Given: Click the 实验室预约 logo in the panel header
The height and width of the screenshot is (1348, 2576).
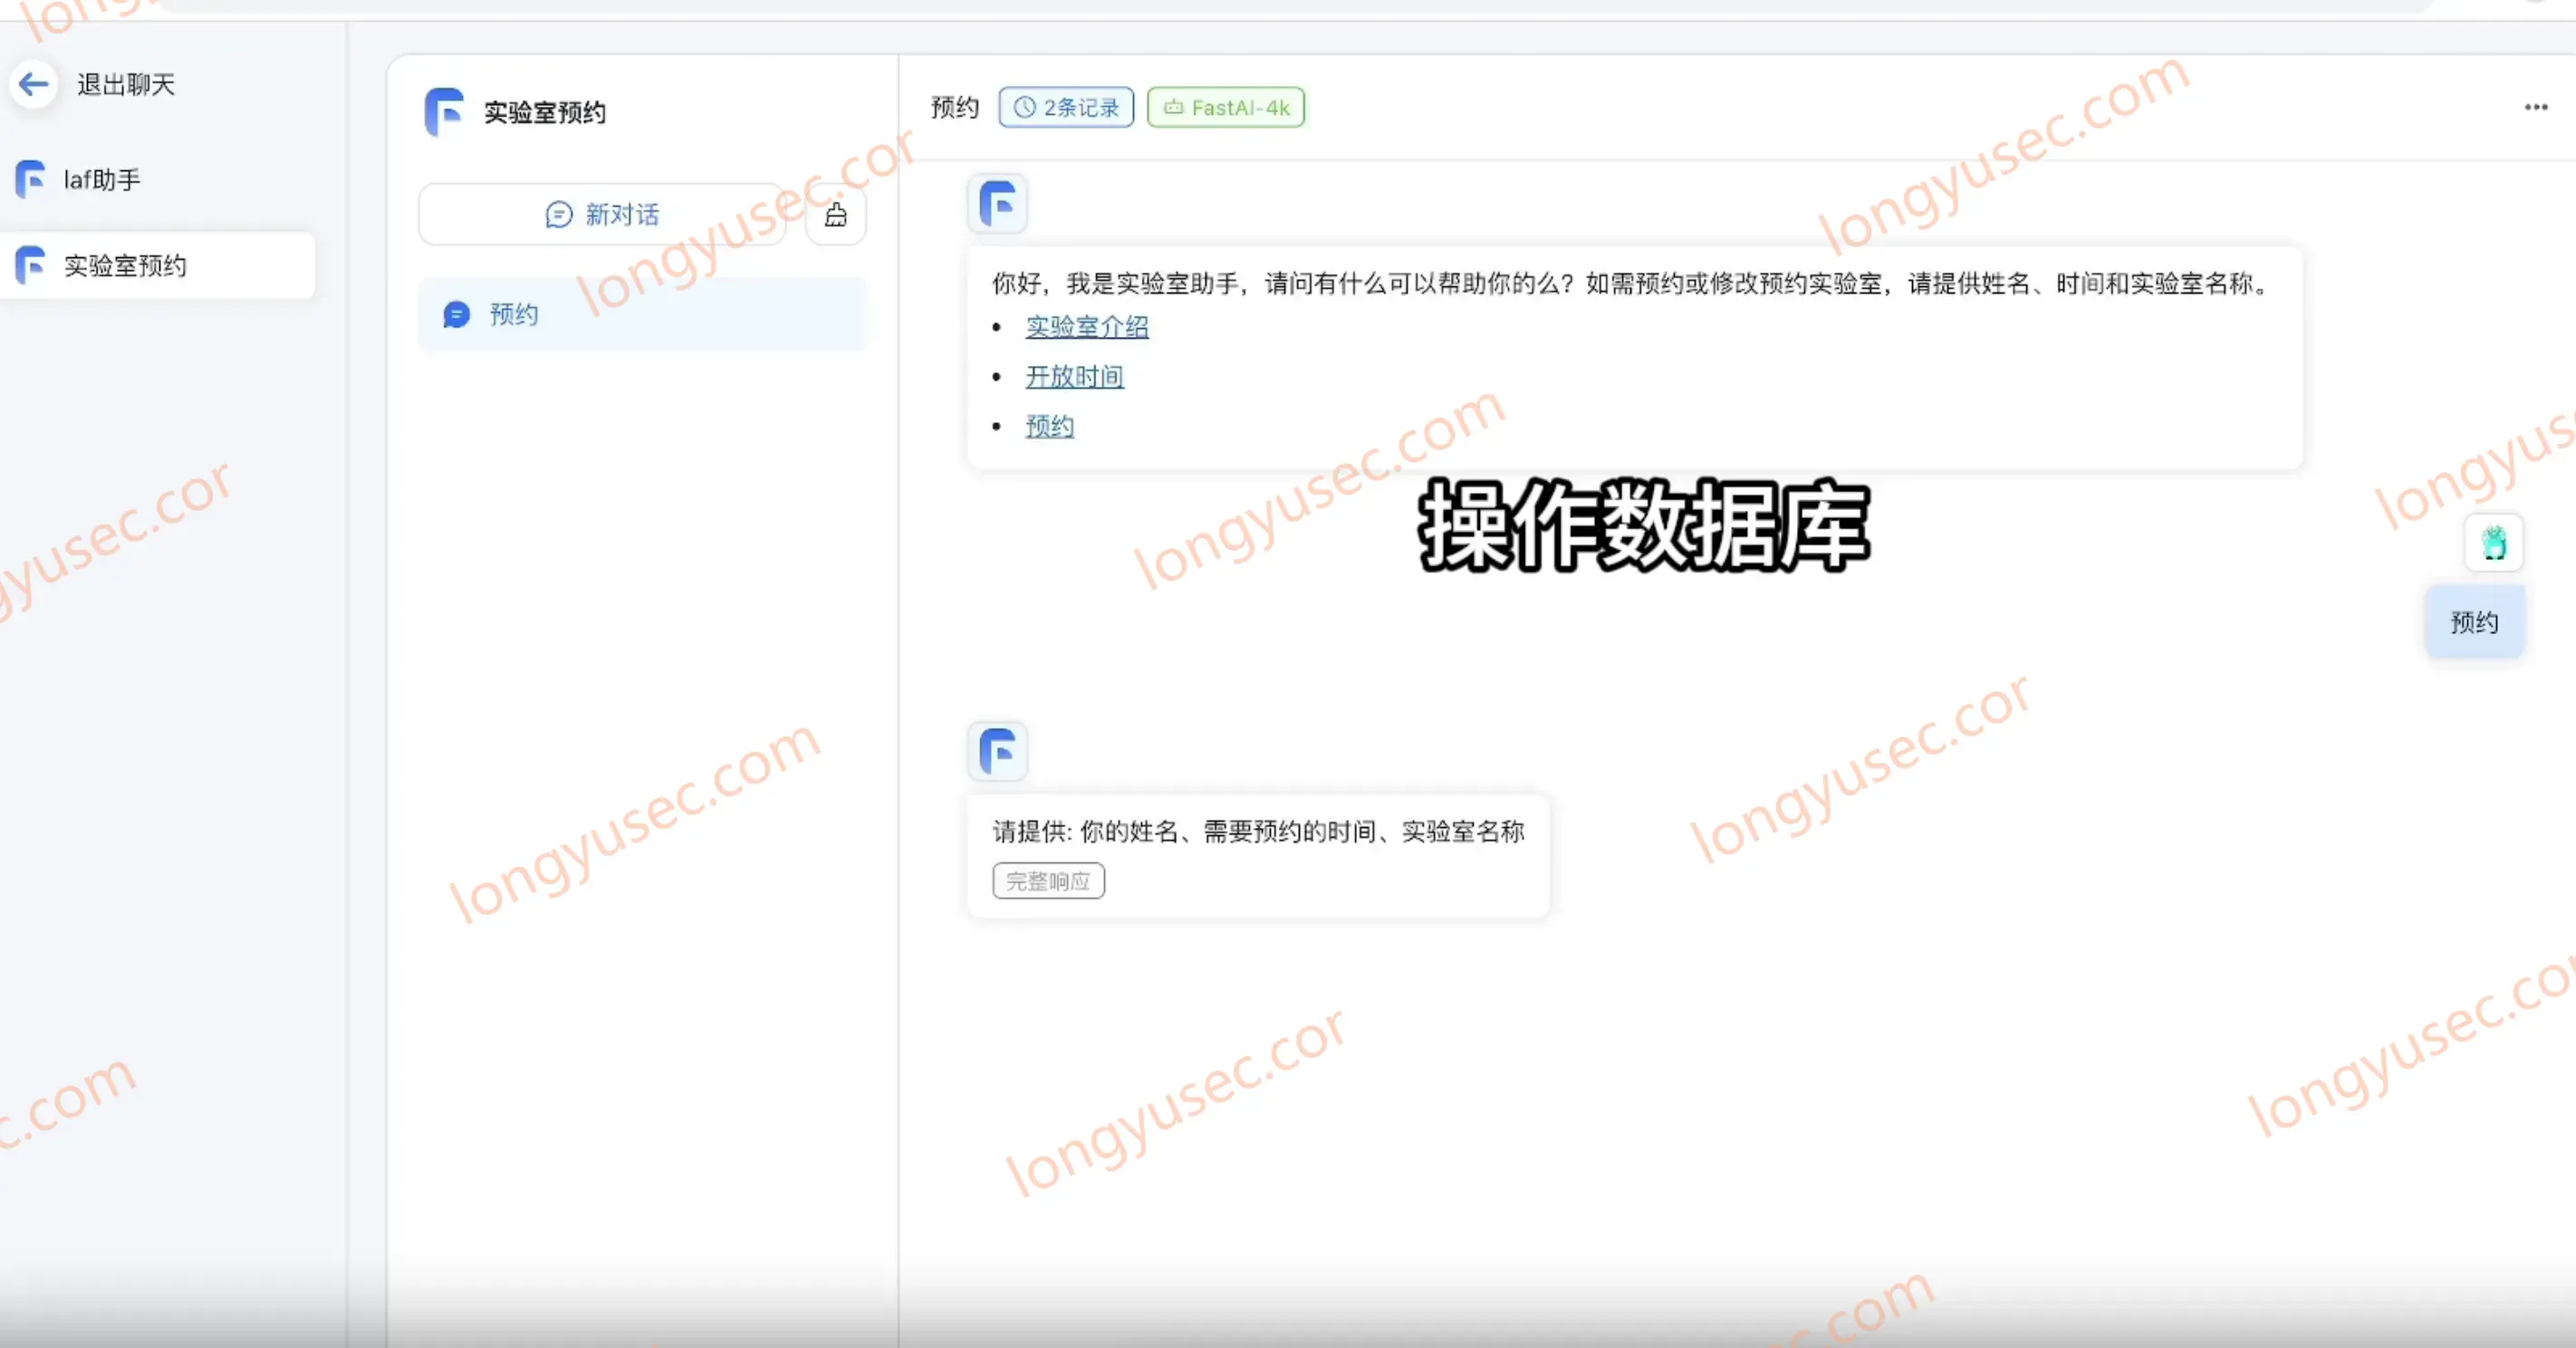Looking at the screenshot, I should 444,112.
